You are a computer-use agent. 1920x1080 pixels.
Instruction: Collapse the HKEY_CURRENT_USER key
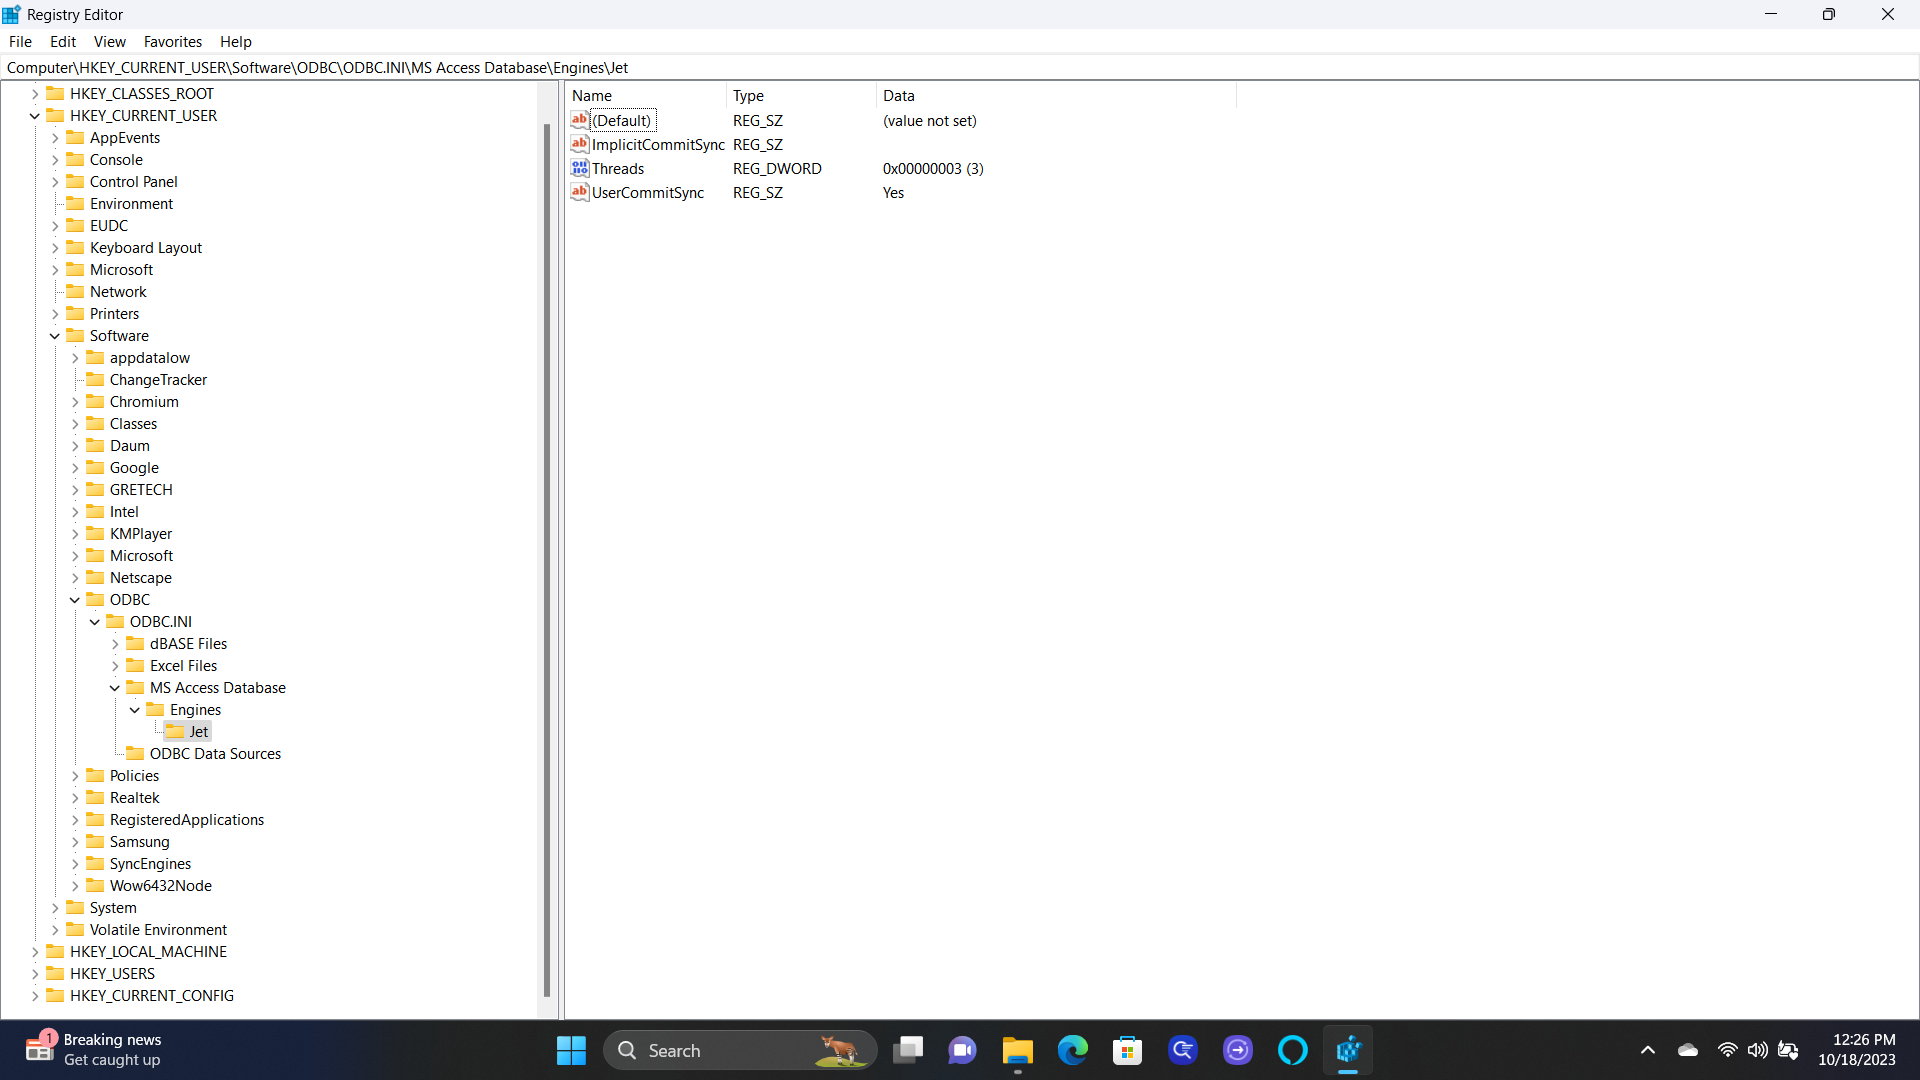coord(35,116)
